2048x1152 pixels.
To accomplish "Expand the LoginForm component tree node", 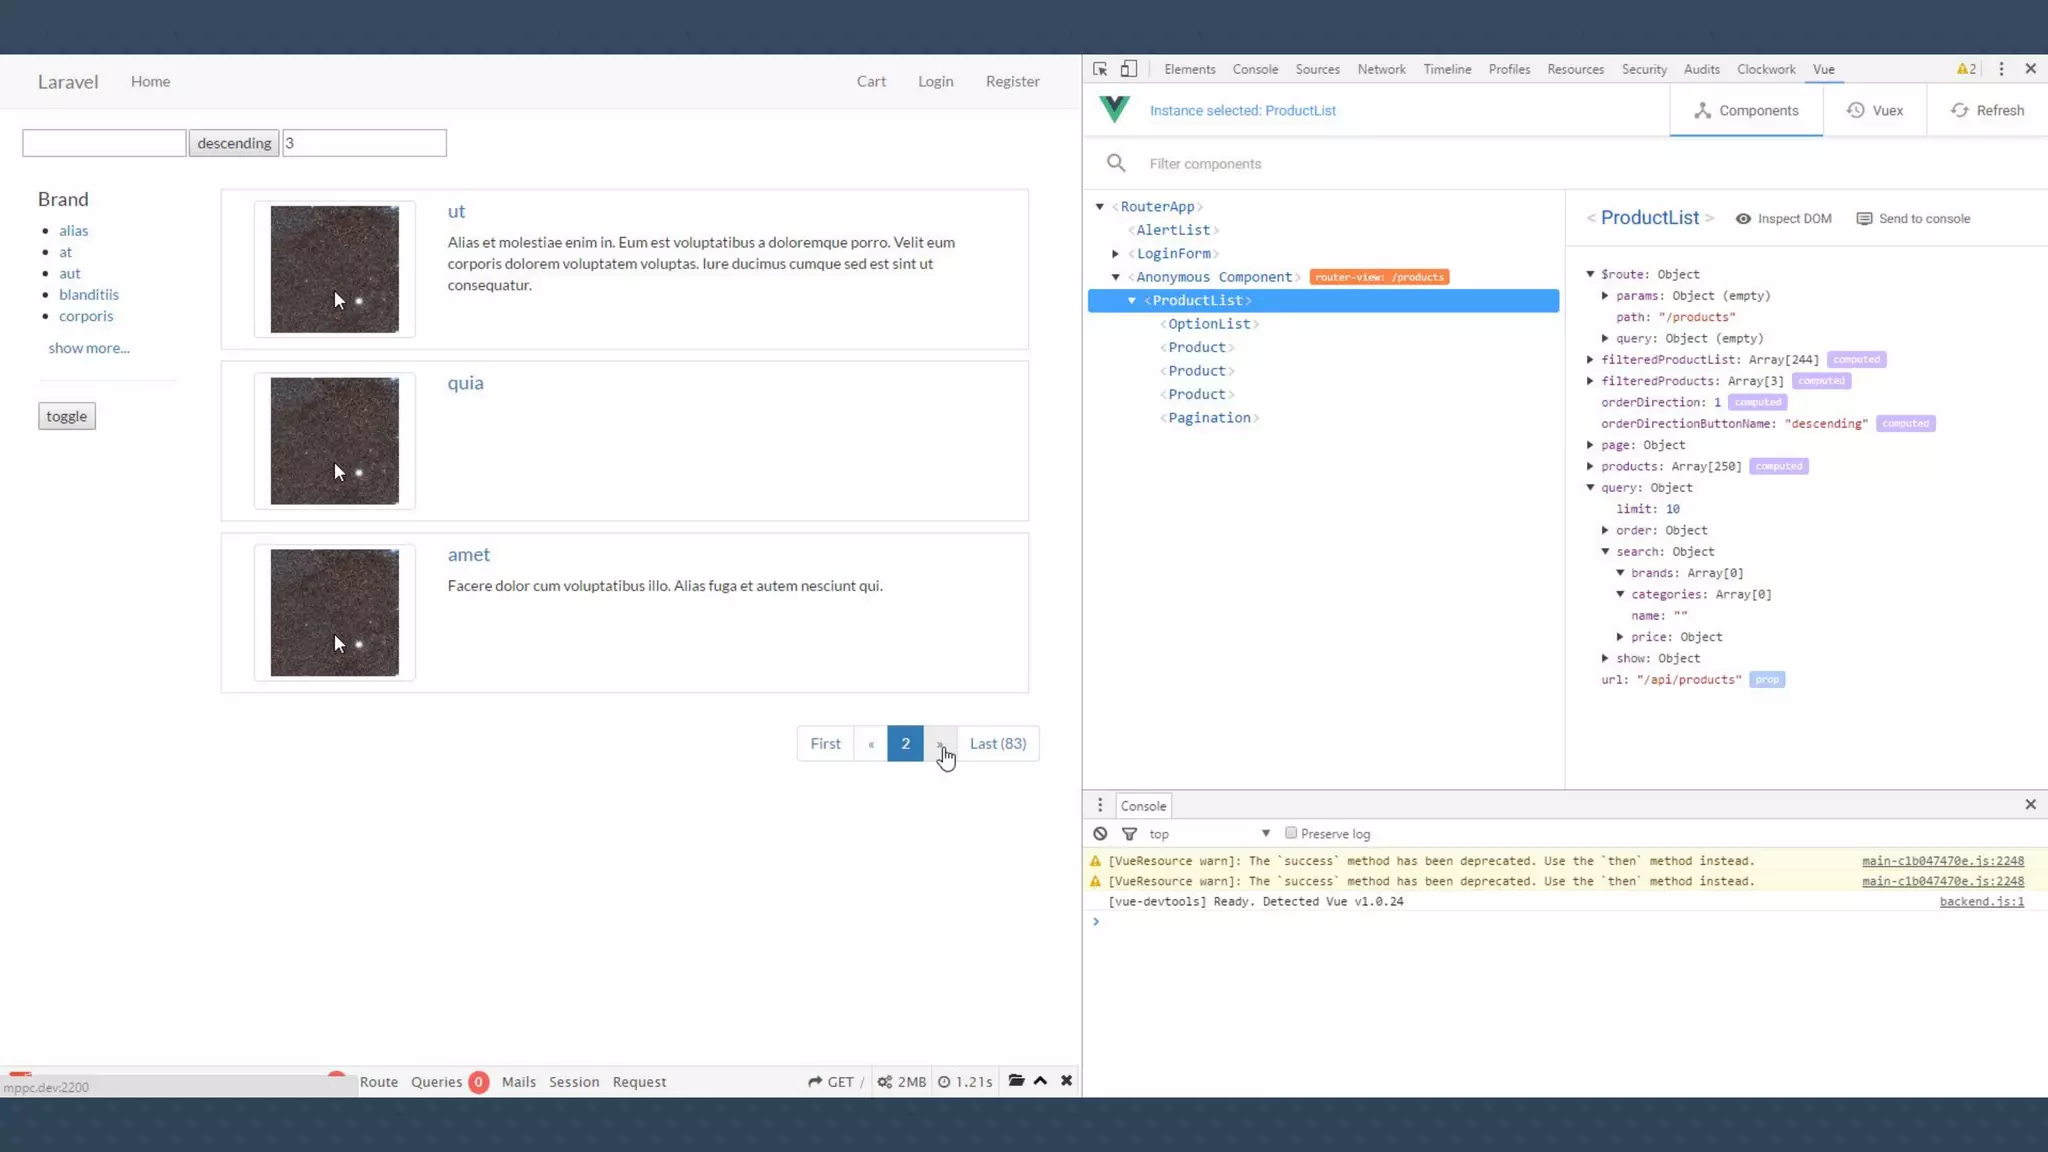I will pyautogui.click(x=1116, y=254).
